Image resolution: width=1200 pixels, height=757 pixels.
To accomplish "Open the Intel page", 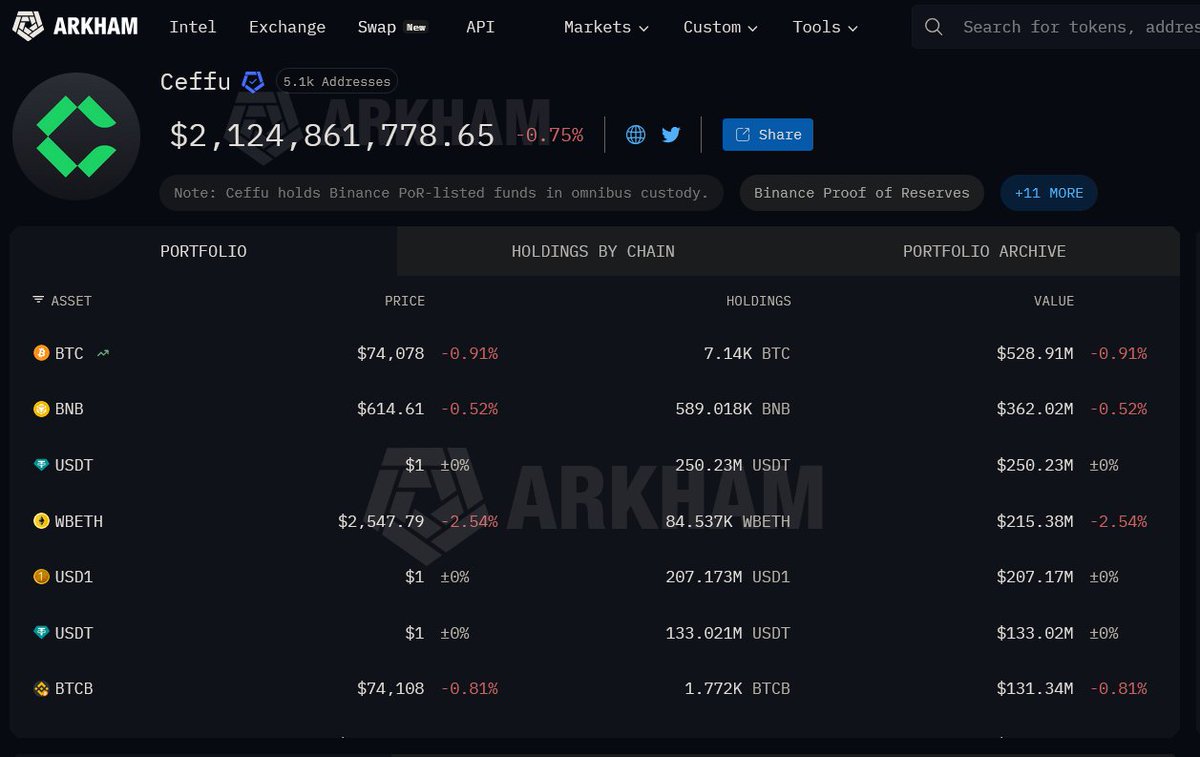I will point(193,27).
